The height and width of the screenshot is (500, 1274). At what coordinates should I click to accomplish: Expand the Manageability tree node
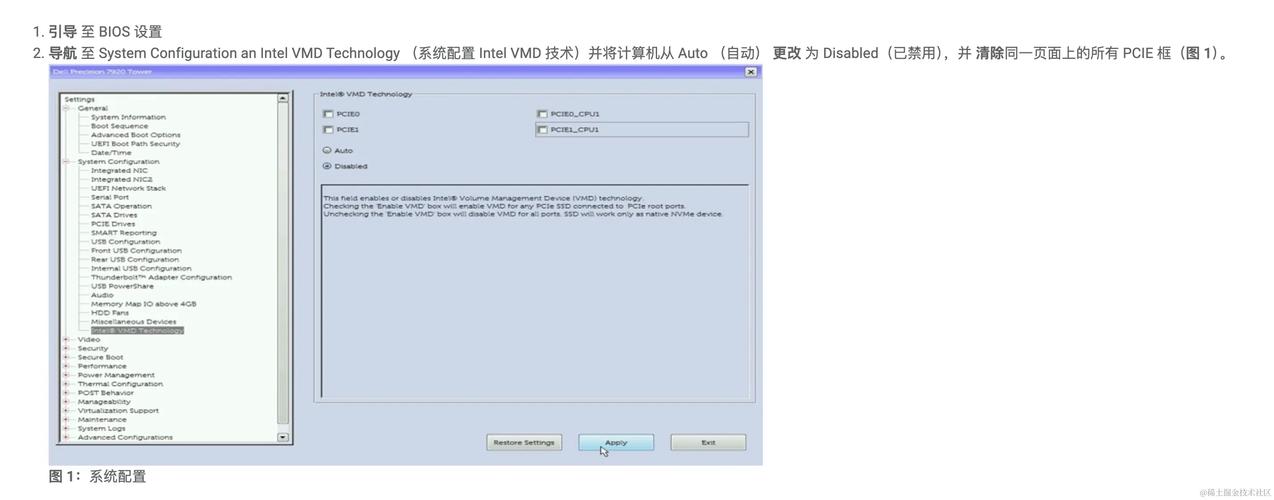pyautogui.click(x=67, y=402)
